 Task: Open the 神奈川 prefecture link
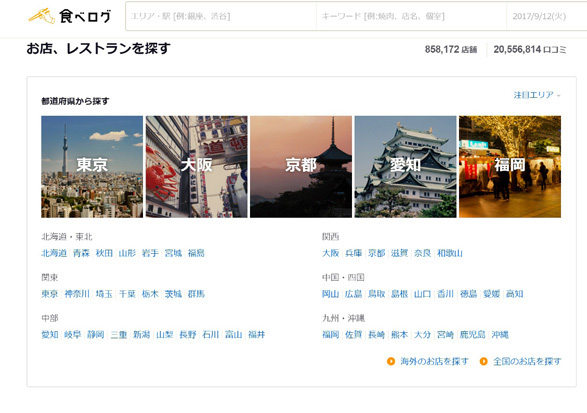77,294
